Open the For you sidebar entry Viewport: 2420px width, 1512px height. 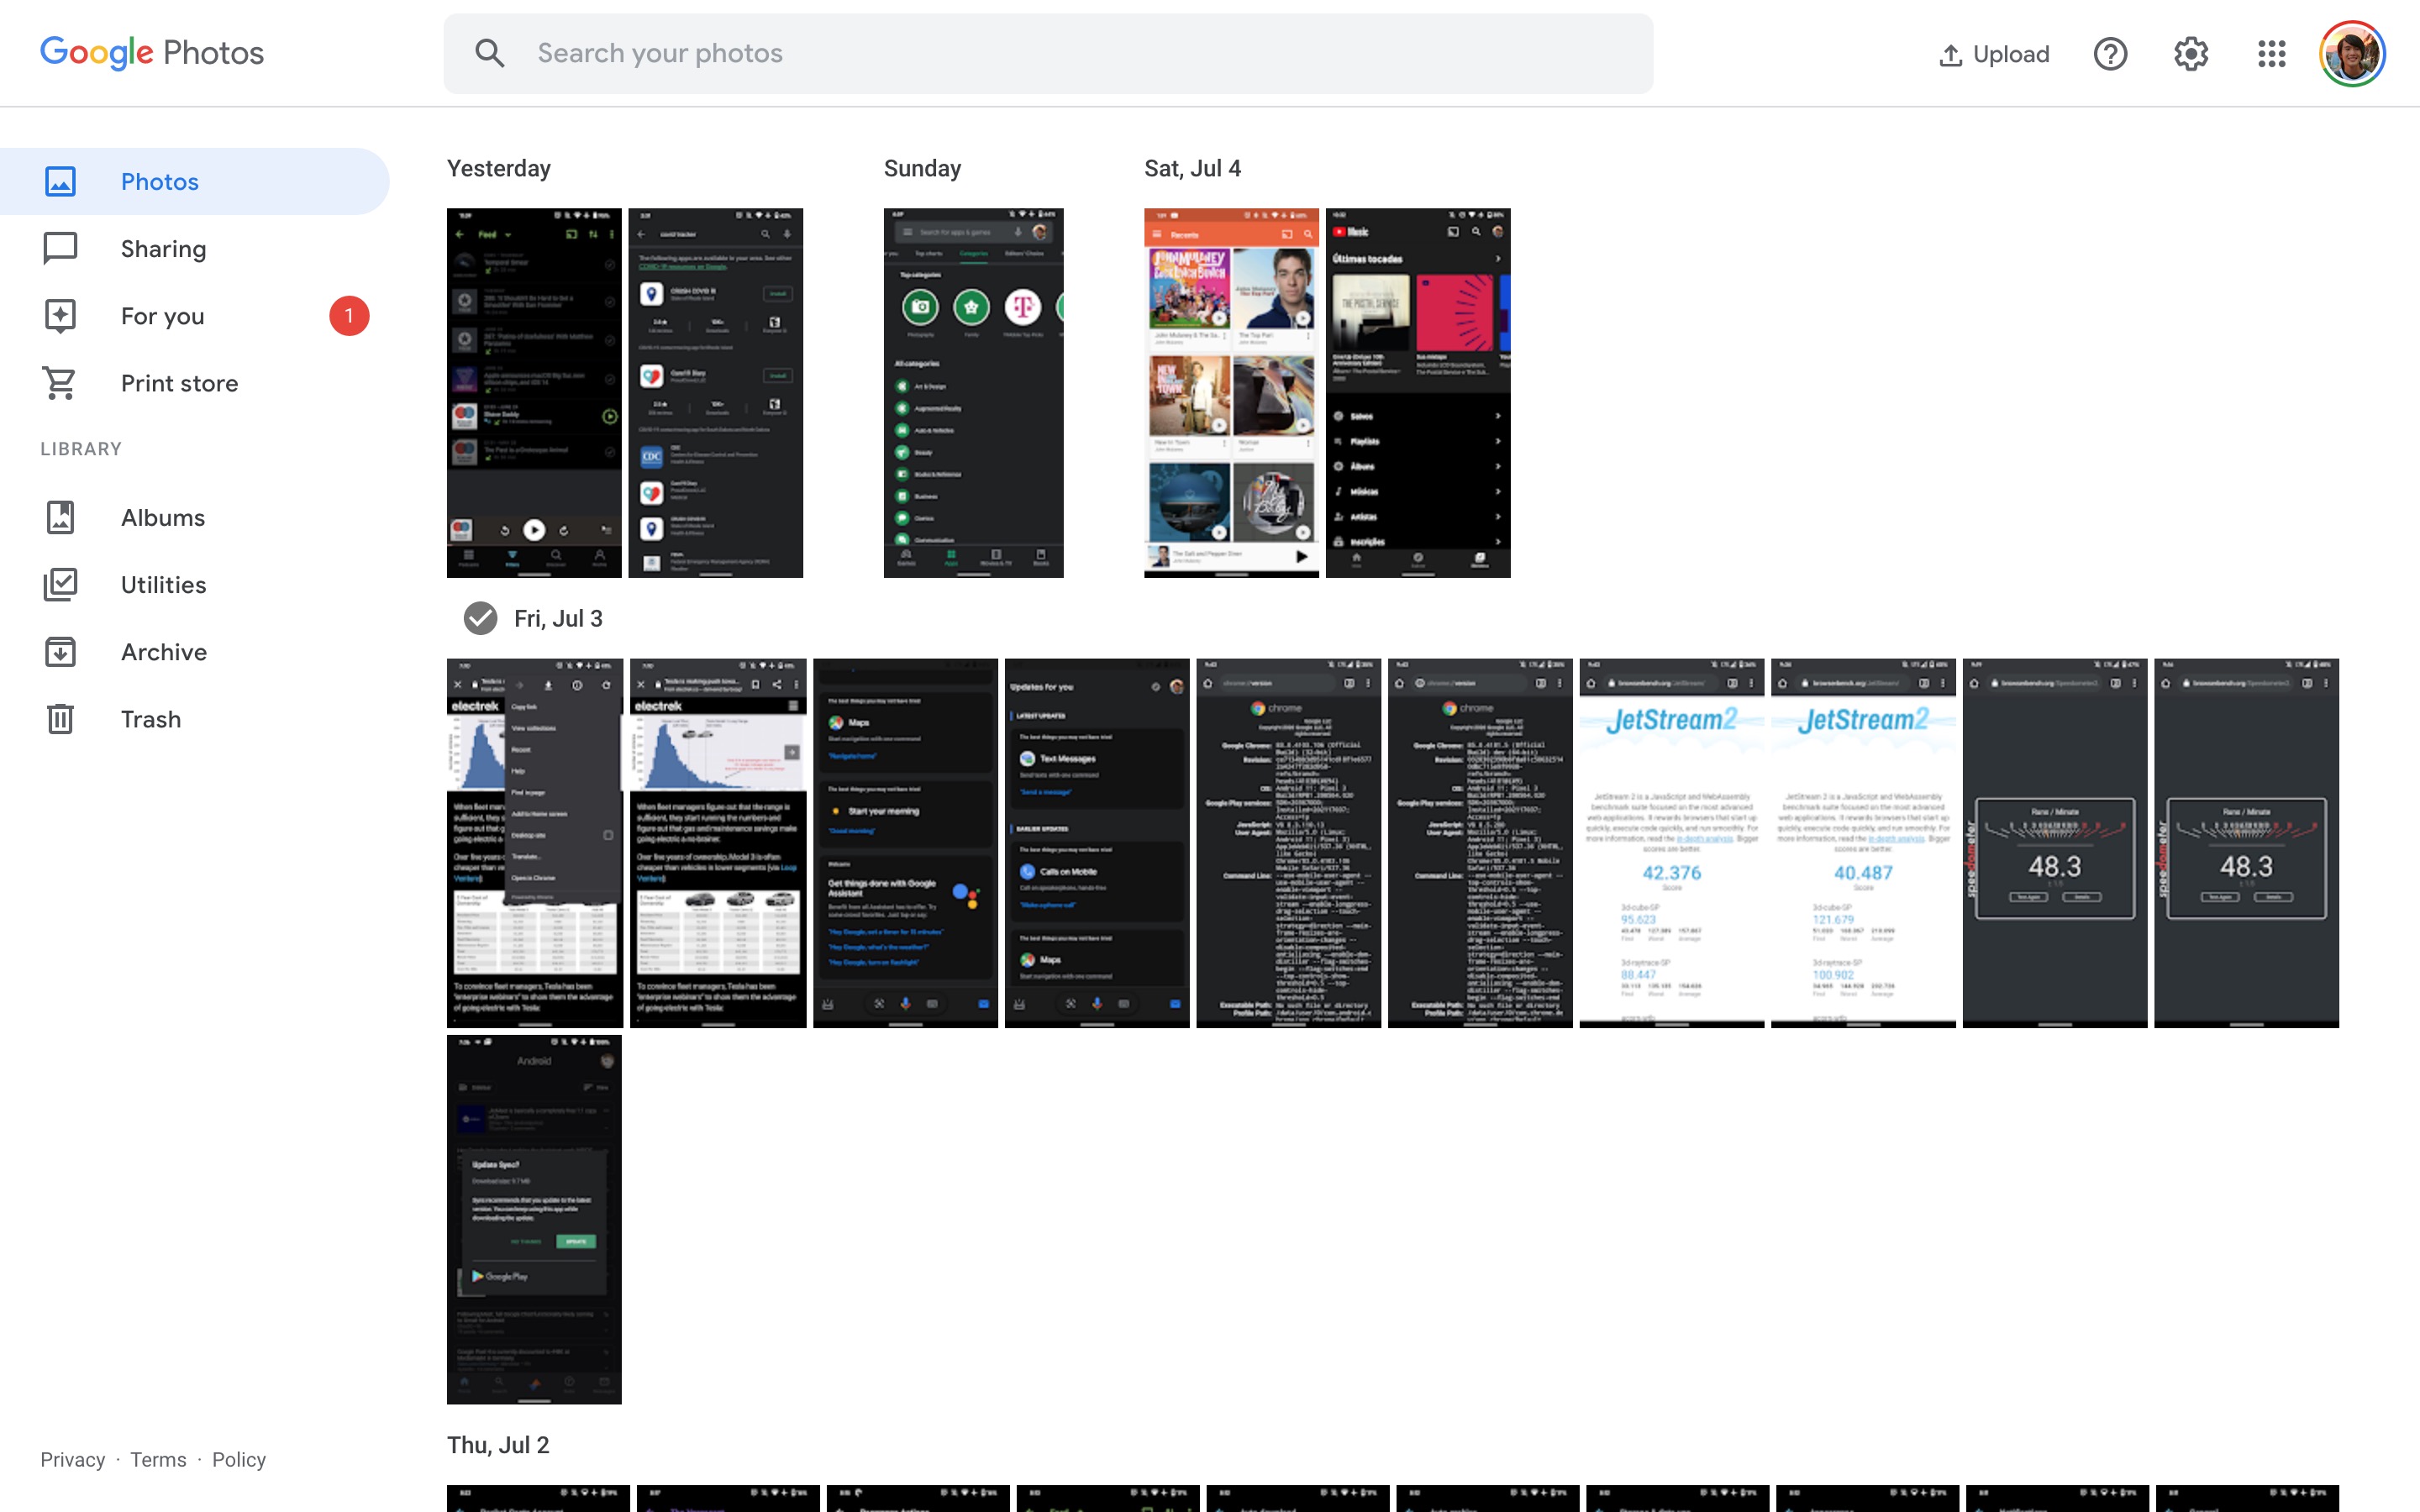(162, 315)
